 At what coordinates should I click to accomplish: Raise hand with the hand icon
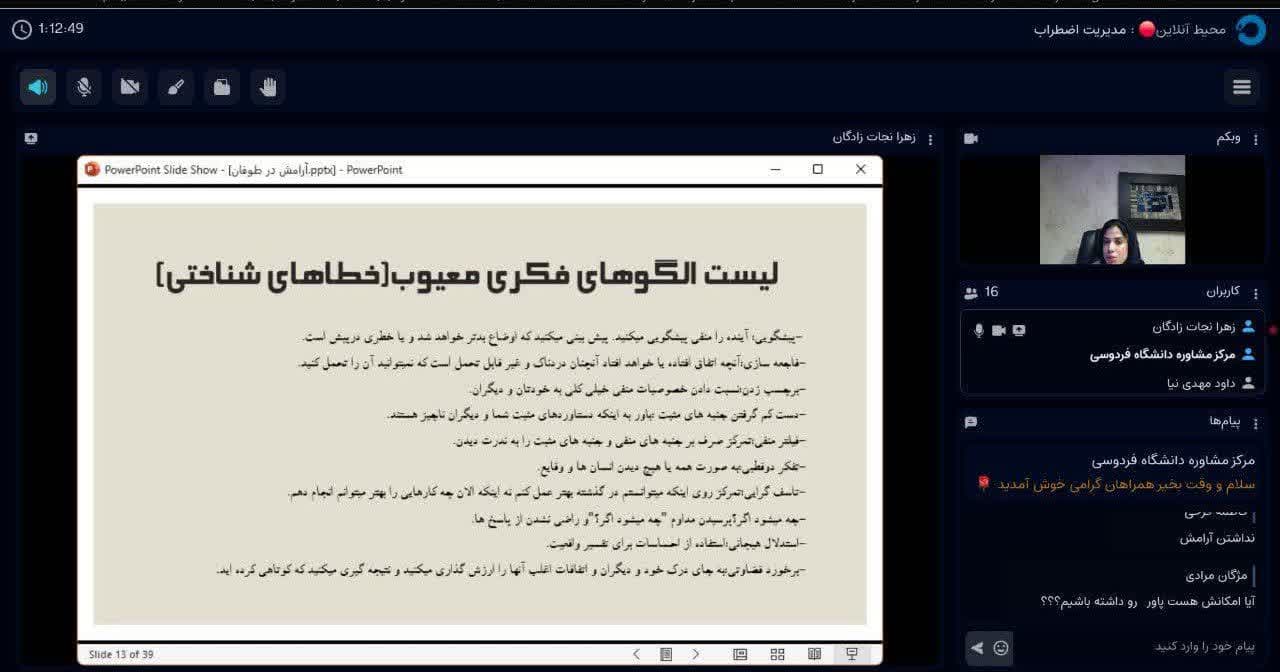[268, 87]
